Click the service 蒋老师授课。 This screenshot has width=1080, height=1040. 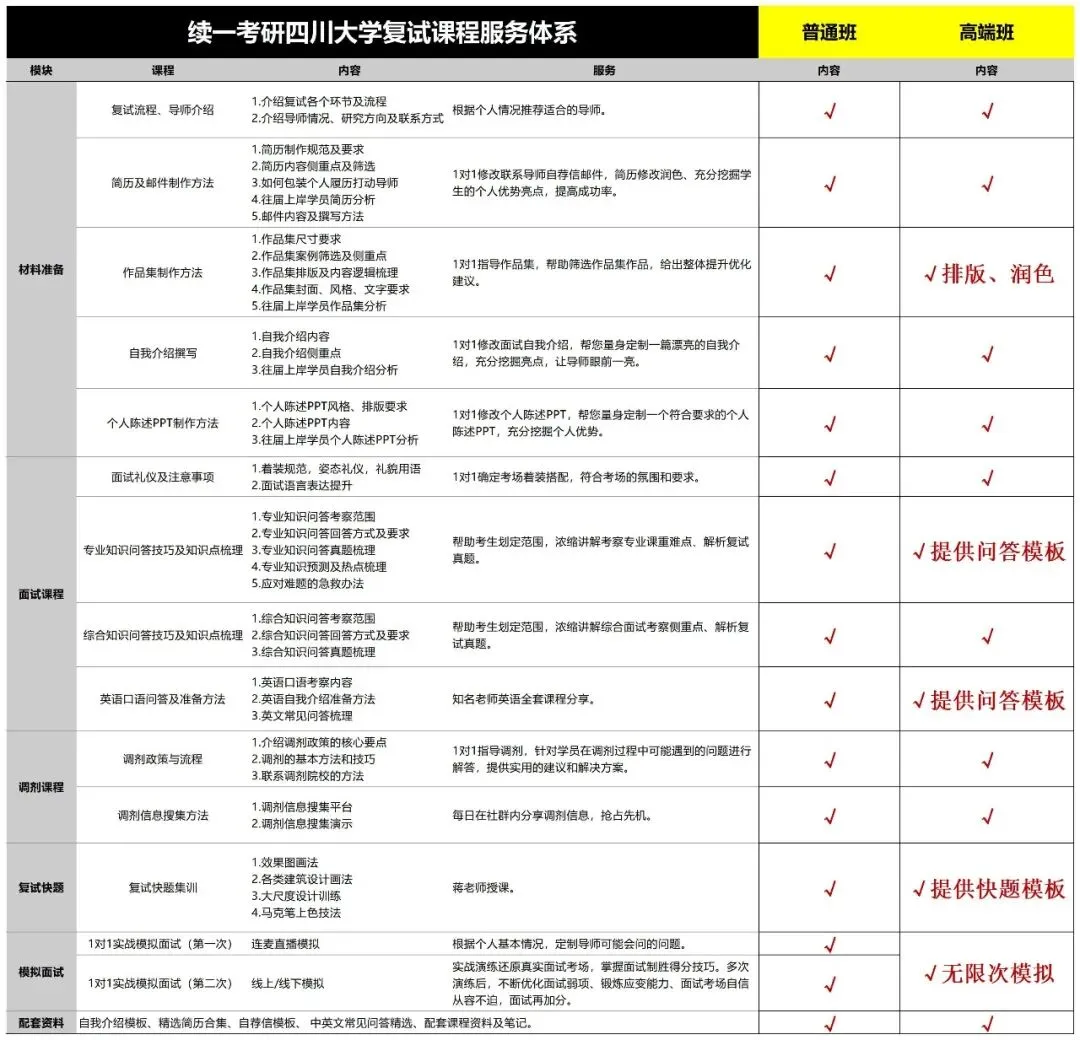coord(484,888)
